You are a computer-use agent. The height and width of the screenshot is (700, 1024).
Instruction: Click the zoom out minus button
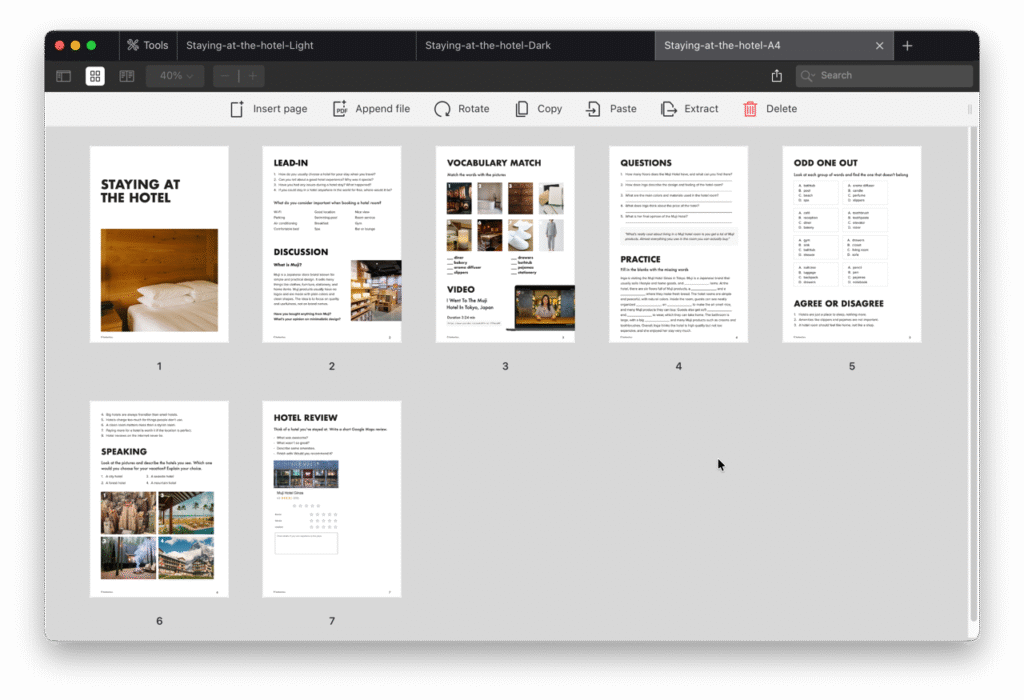coord(226,76)
